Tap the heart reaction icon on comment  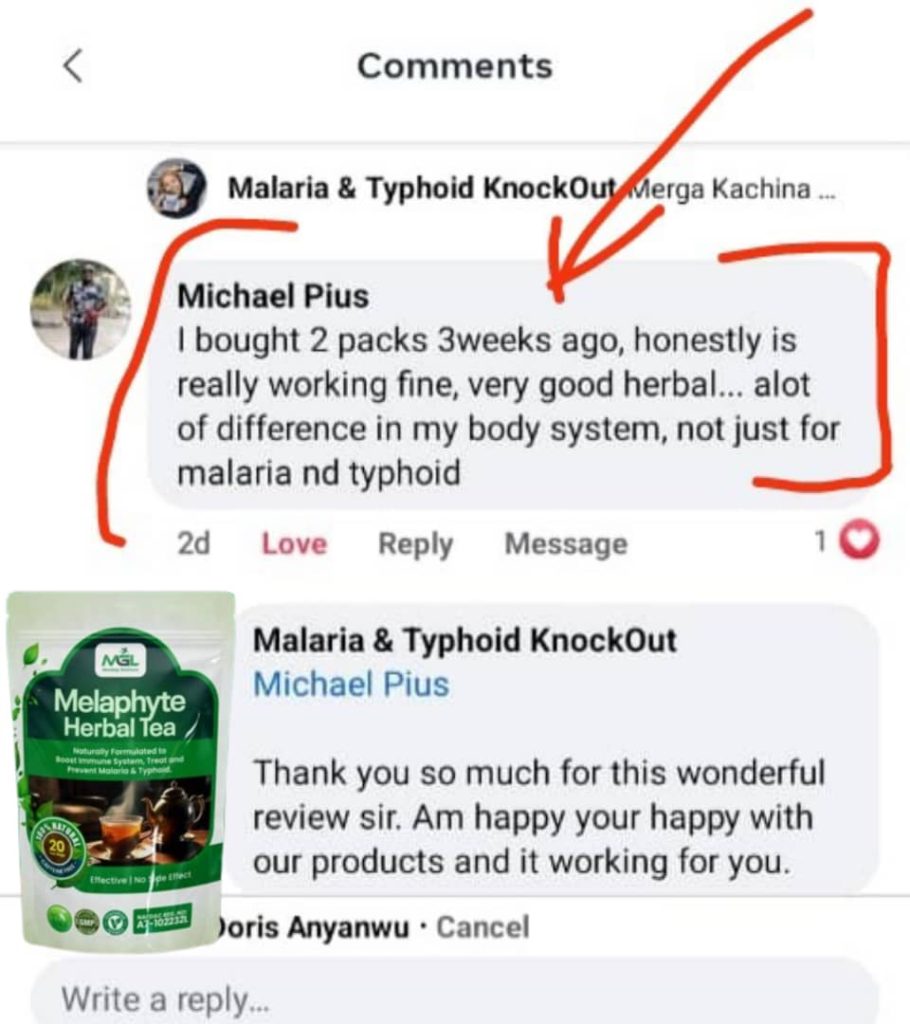(859, 540)
